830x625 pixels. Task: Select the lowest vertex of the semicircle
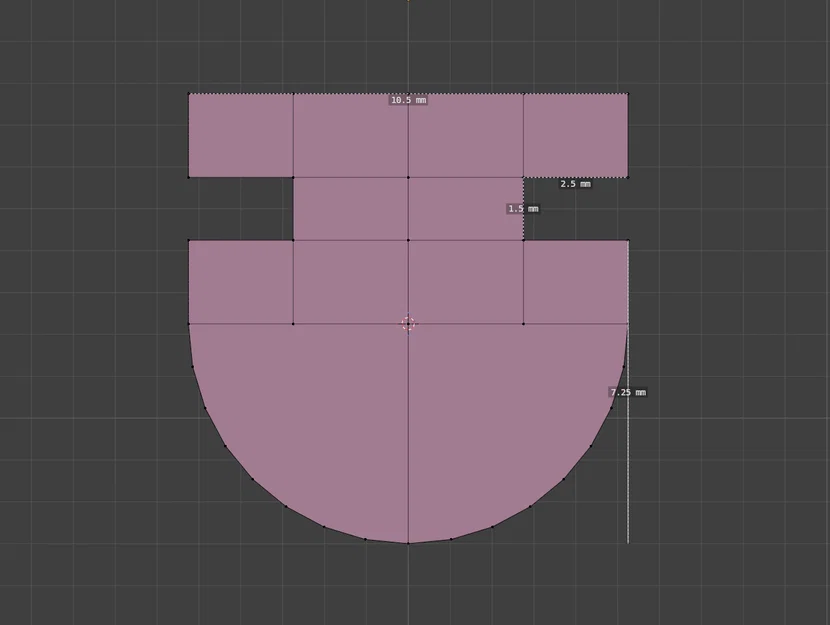[x=408, y=543]
